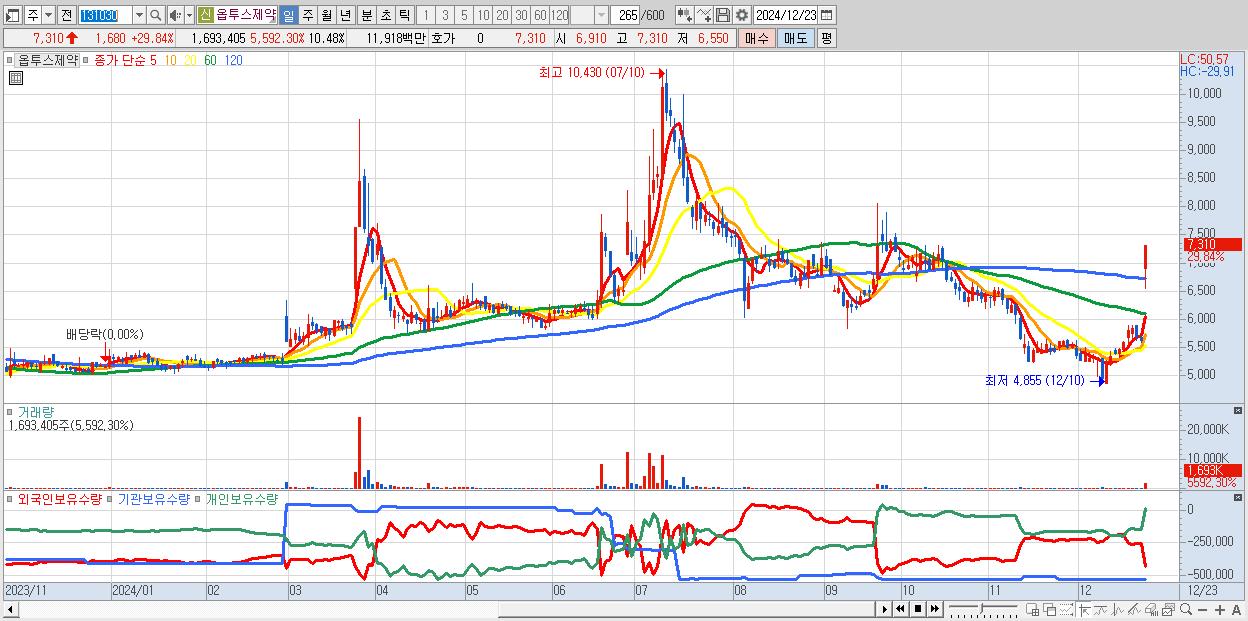Click the dotted region chart icon
The image size is (1248, 621).
click(x=1066, y=609)
